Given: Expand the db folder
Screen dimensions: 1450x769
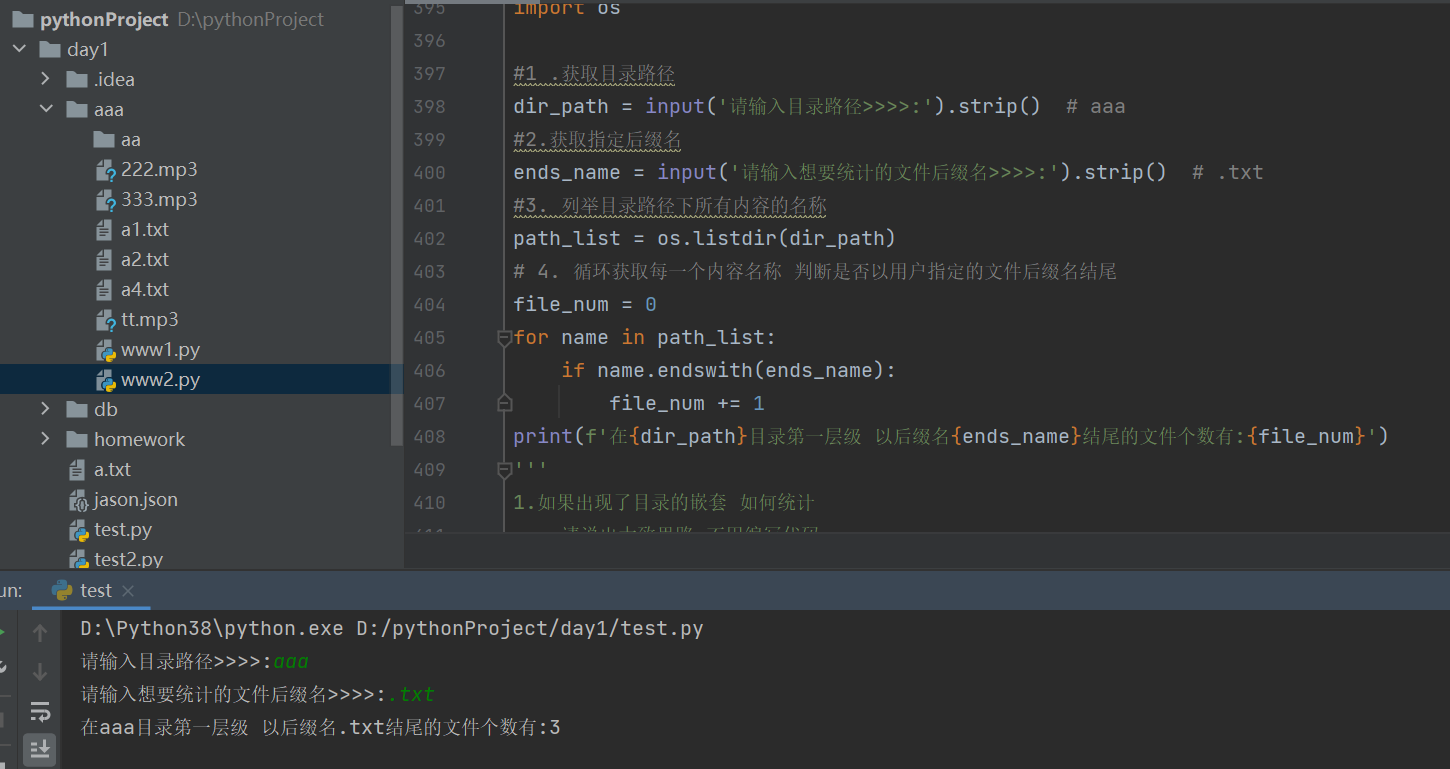Looking at the screenshot, I should 46,409.
